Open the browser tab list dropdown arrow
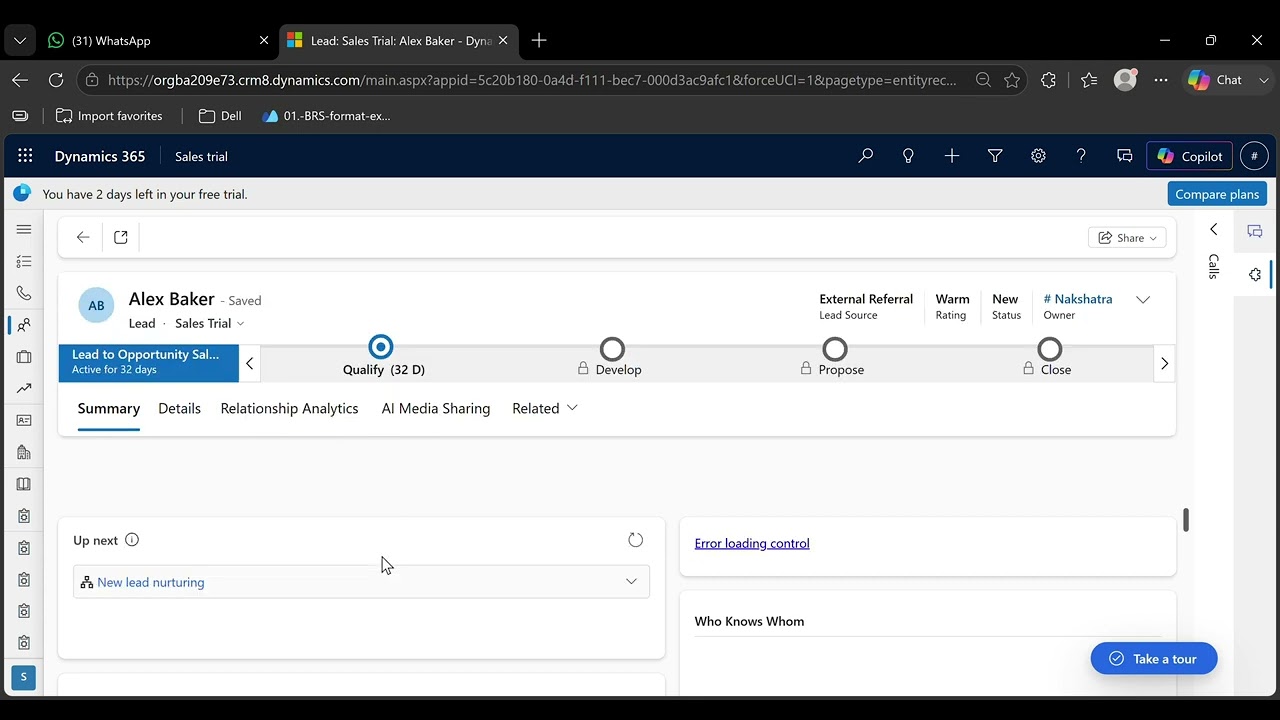This screenshot has height=720, width=1280. pyautogui.click(x=19, y=40)
